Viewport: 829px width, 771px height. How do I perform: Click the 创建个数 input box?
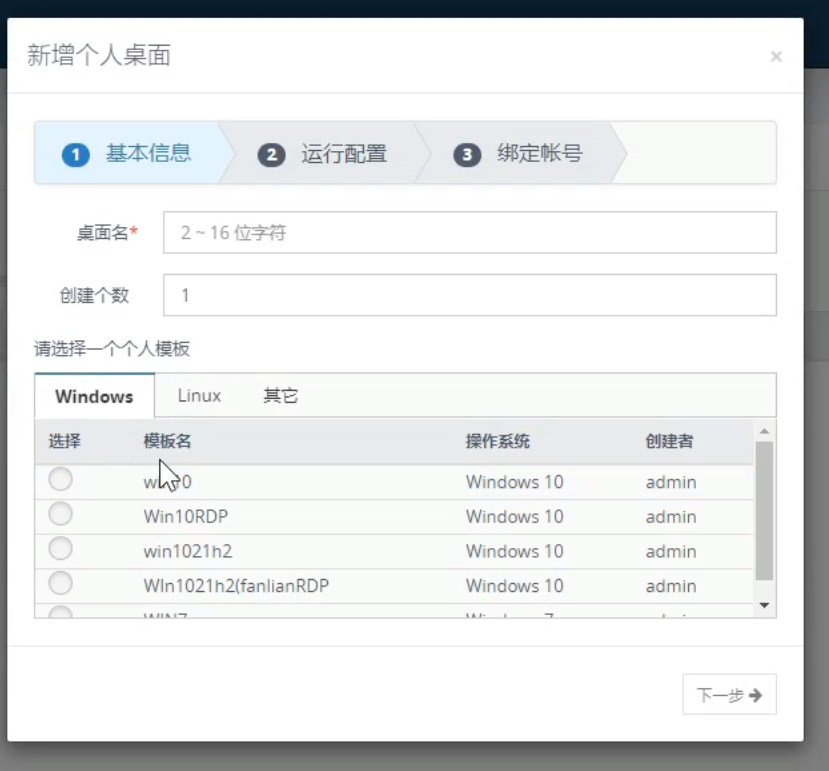469,296
